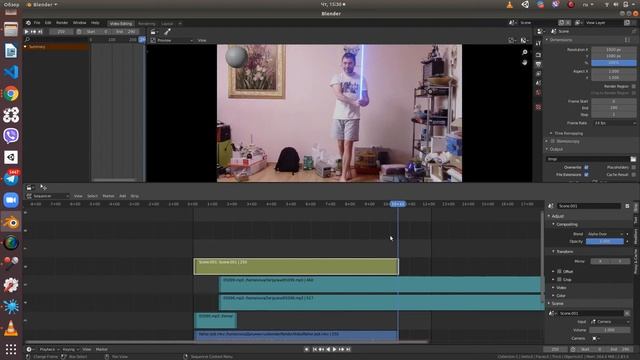
Task: Toggle the Placeholders checkbox
Action: pyautogui.click(x=633, y=167)
